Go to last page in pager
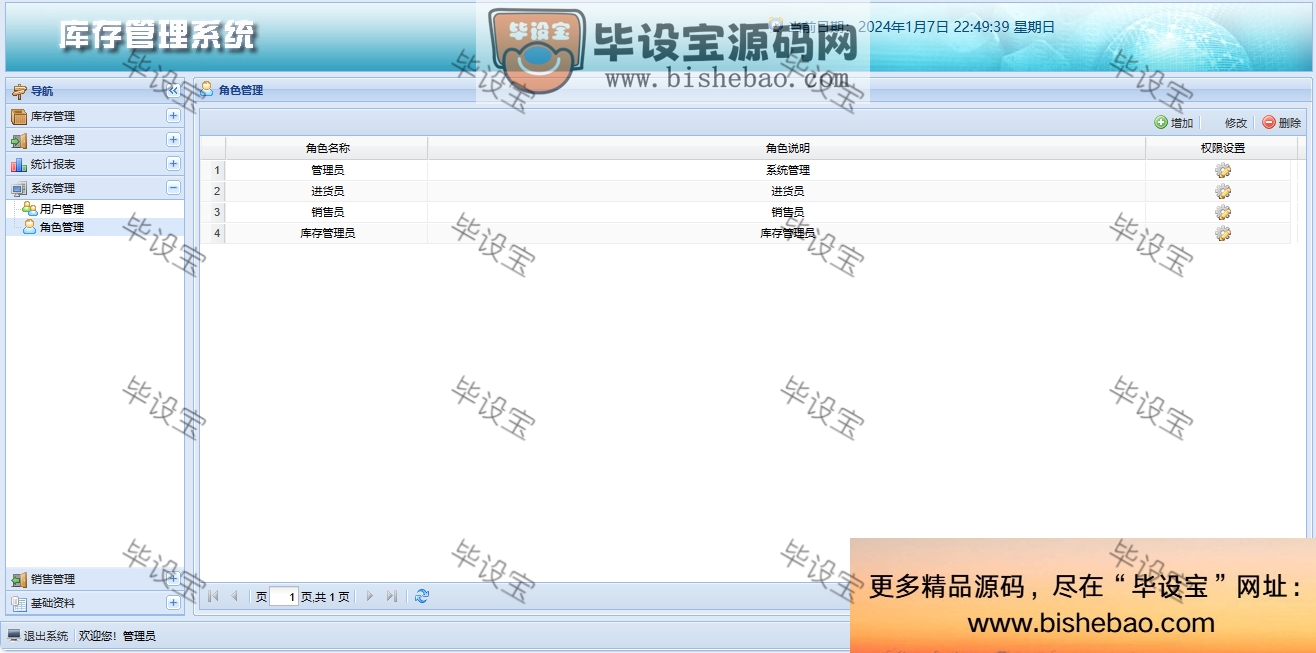Viewport: 1316px width, 653px height. pos(391,596)
